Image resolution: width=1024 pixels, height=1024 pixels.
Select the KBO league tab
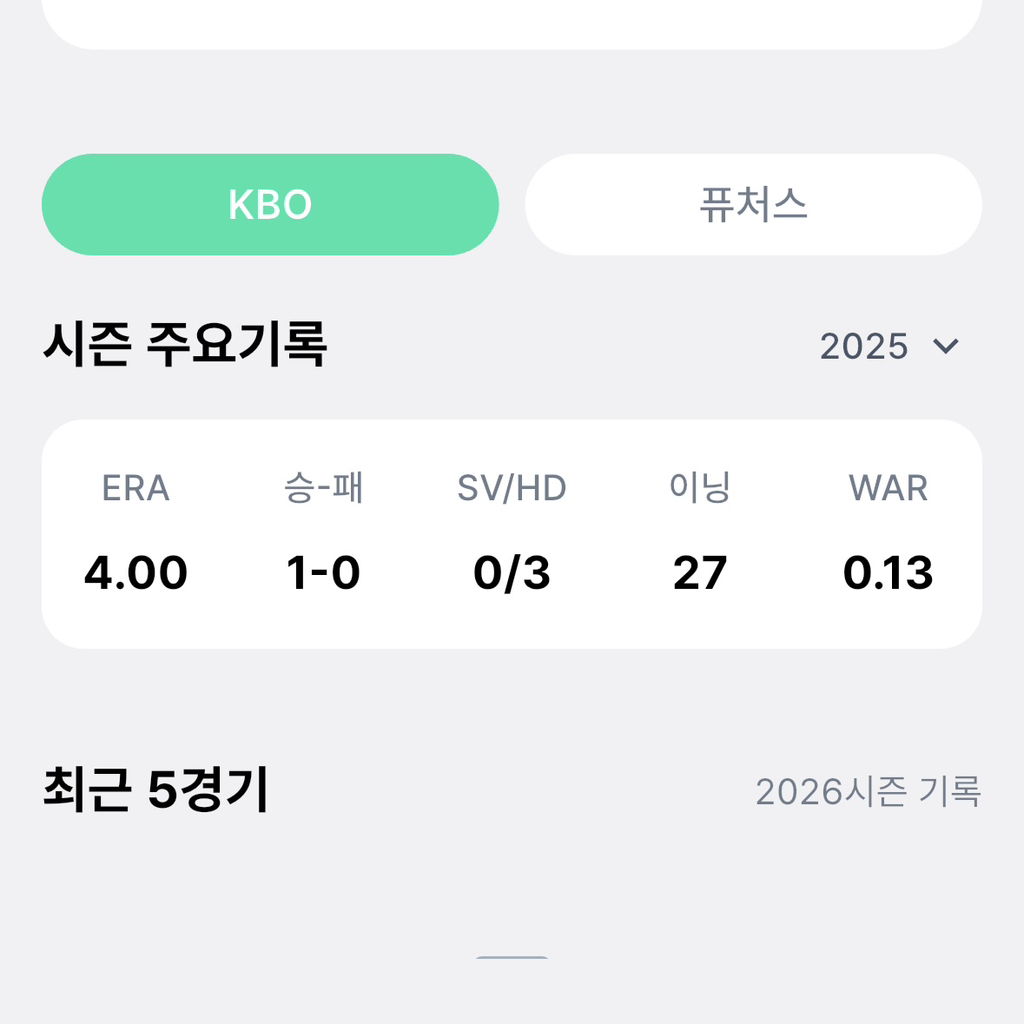click(270, 204)
